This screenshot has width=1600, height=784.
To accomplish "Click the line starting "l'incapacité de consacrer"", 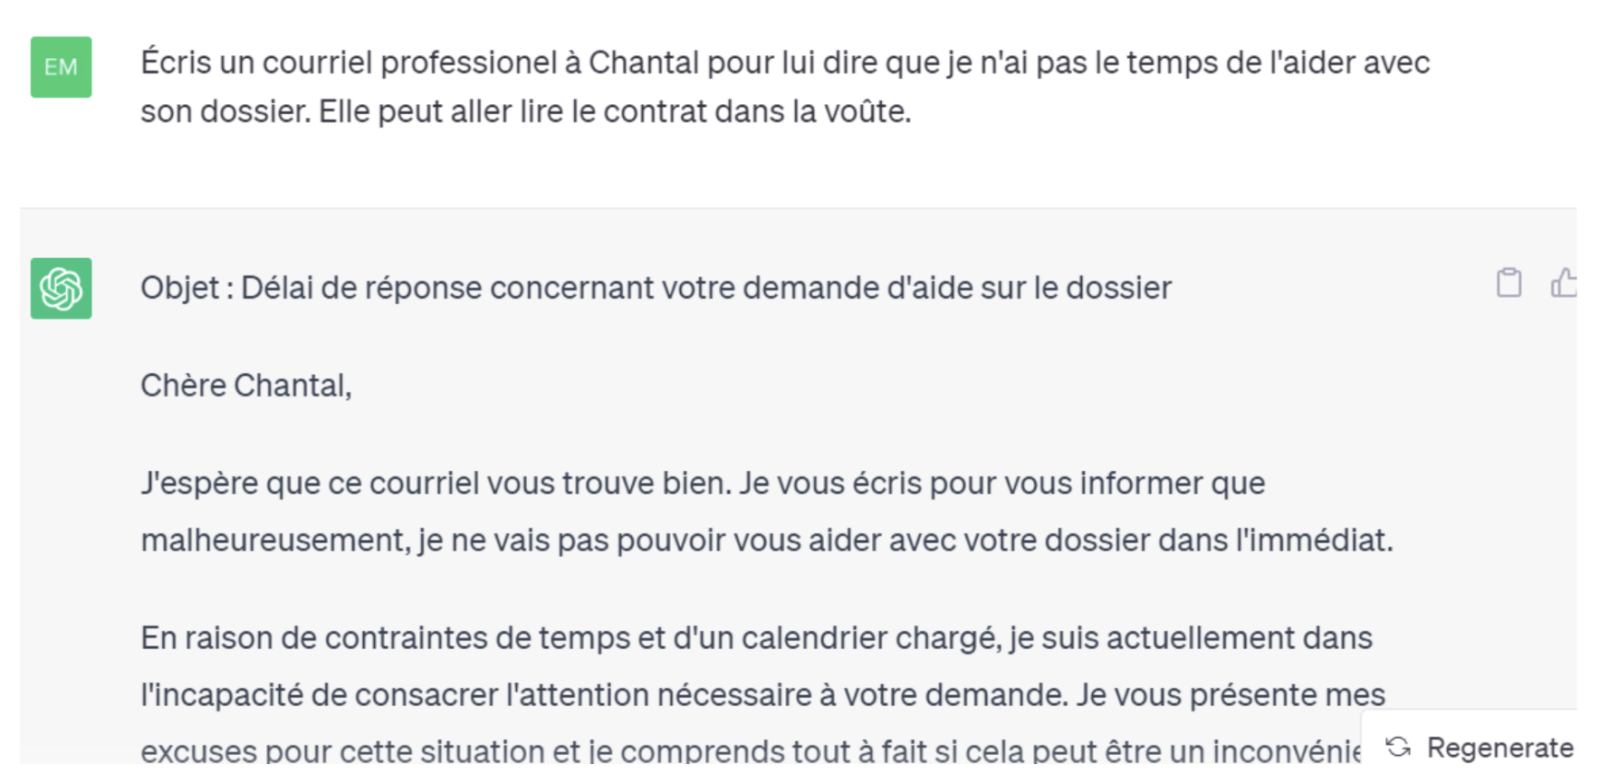I will click(762, 695).
